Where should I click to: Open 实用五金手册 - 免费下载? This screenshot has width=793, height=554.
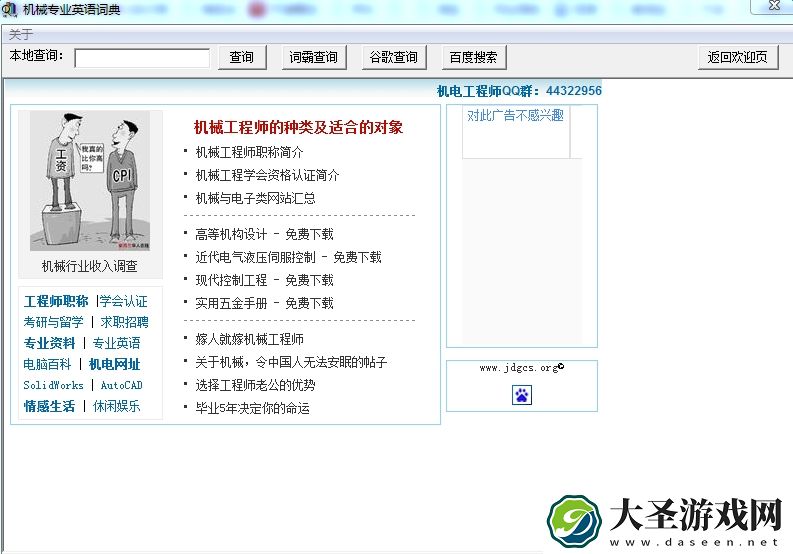264,304
